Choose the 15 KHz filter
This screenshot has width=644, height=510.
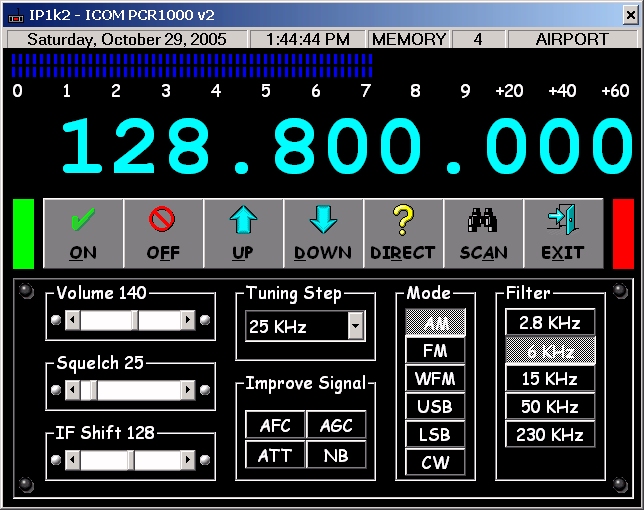550,378
